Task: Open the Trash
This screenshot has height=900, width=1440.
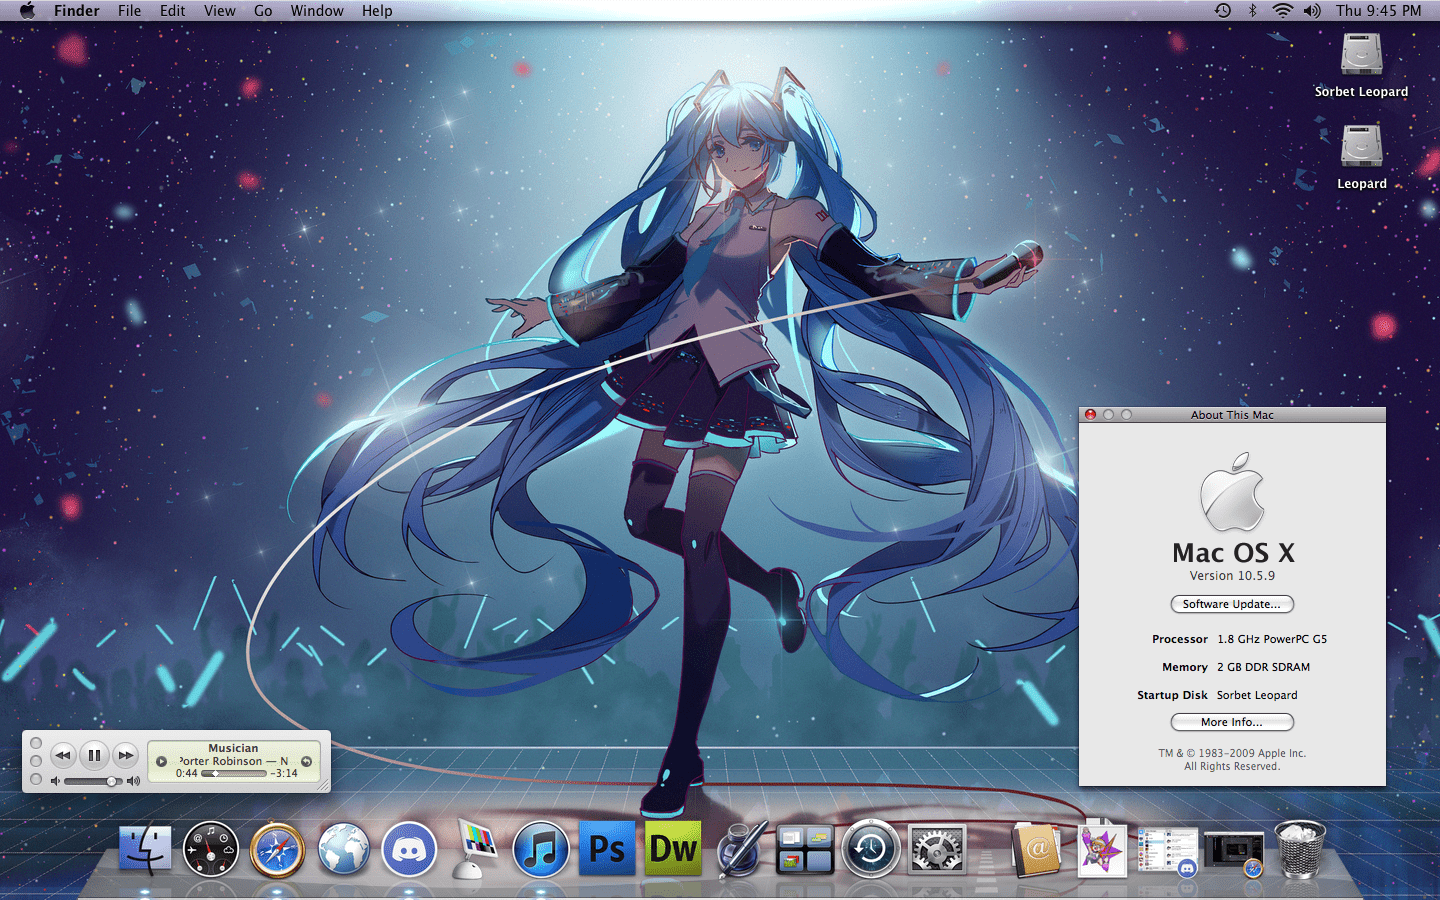Action: pos(1300,849)
